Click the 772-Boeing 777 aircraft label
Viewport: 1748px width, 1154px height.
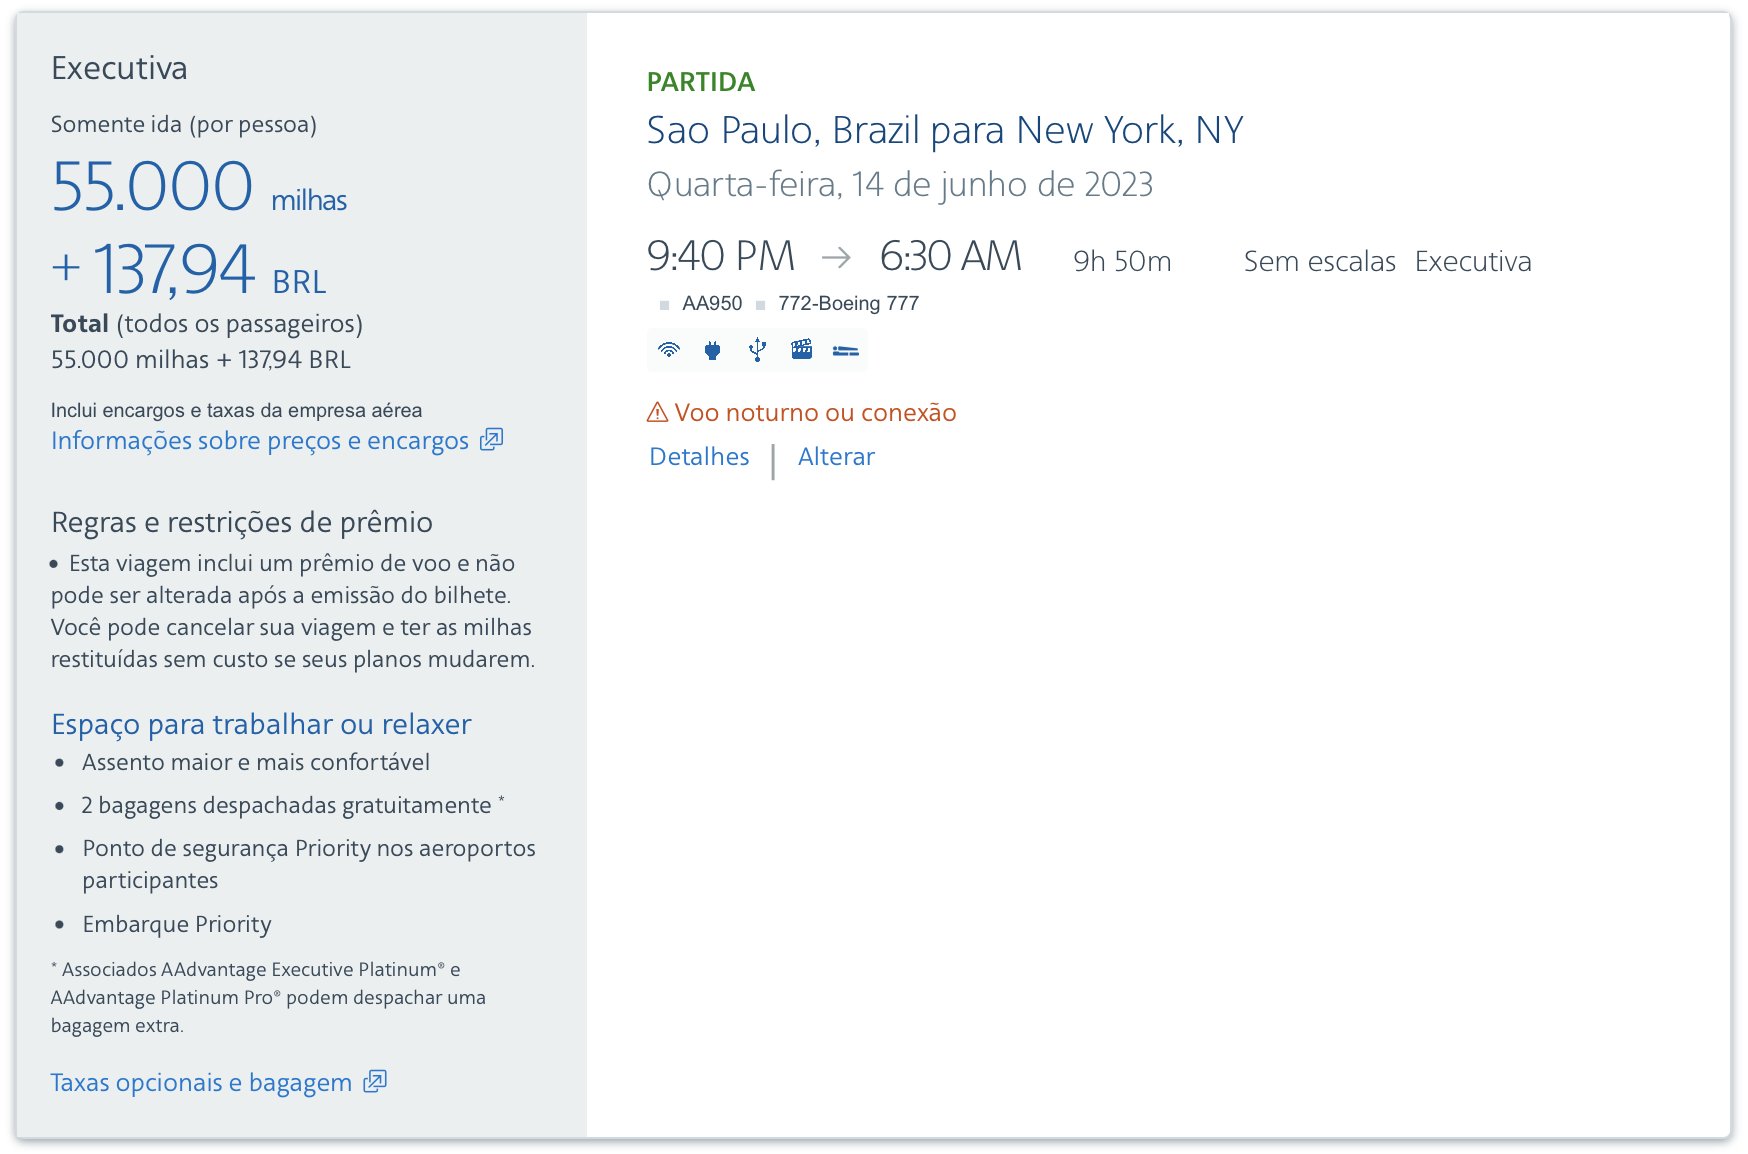click(848, 304)
